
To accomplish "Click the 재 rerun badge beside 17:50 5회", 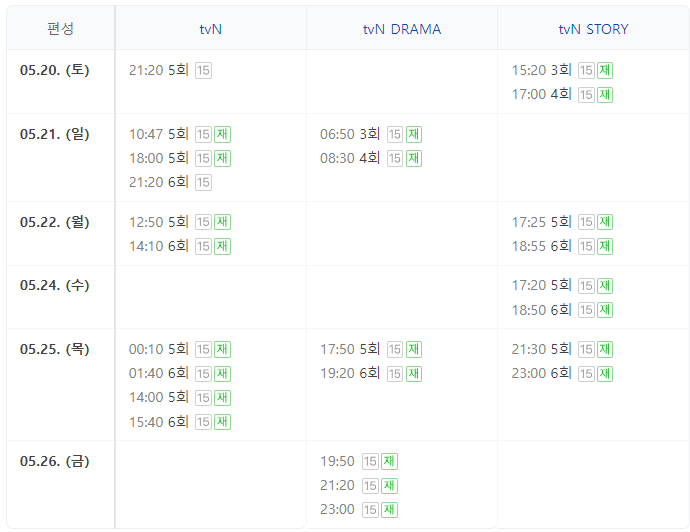I will coord(413,349).
